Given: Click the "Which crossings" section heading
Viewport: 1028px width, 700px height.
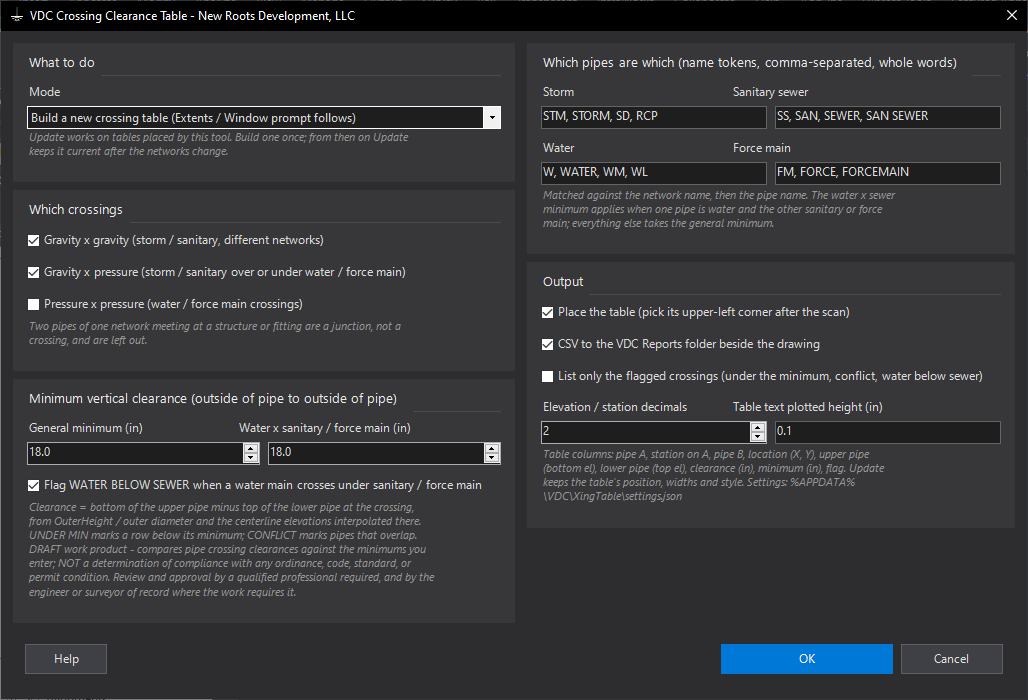Looking at the screenshot, I should pos(75,210).
